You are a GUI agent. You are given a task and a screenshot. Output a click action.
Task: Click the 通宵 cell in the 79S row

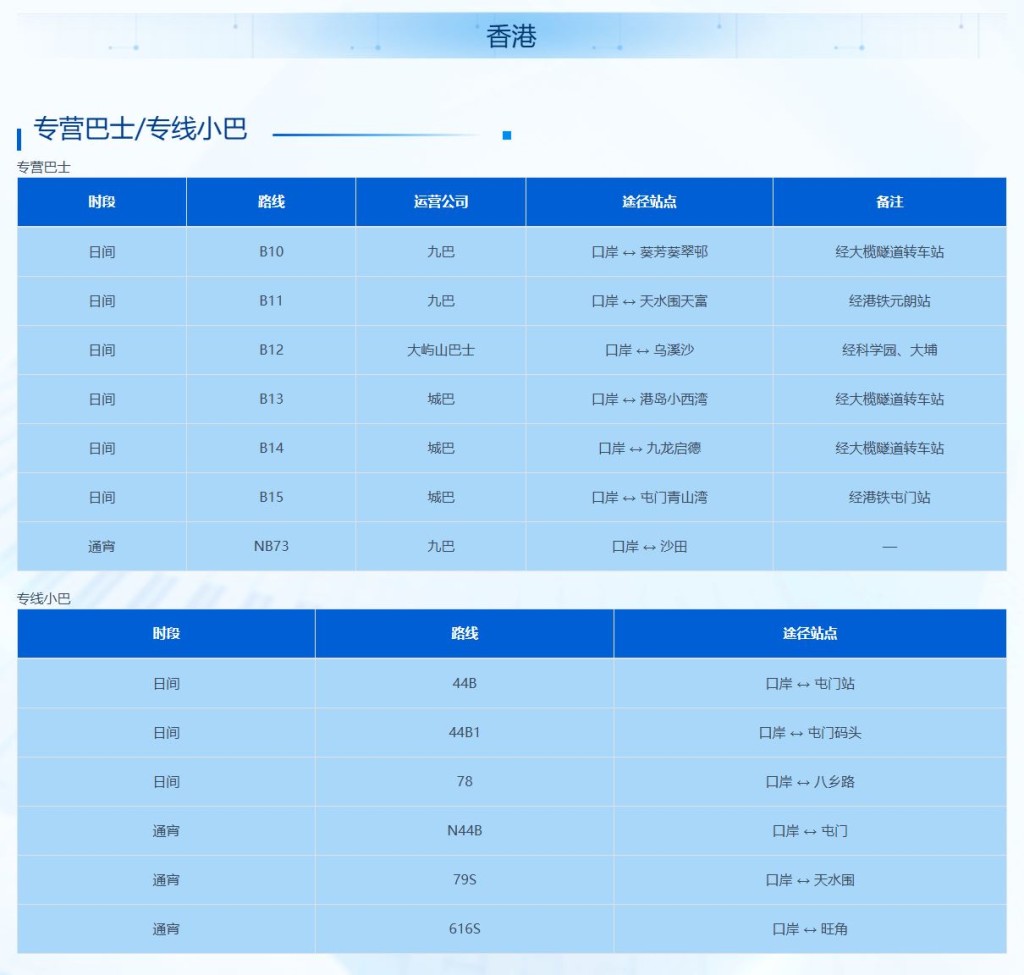(166, 880)
